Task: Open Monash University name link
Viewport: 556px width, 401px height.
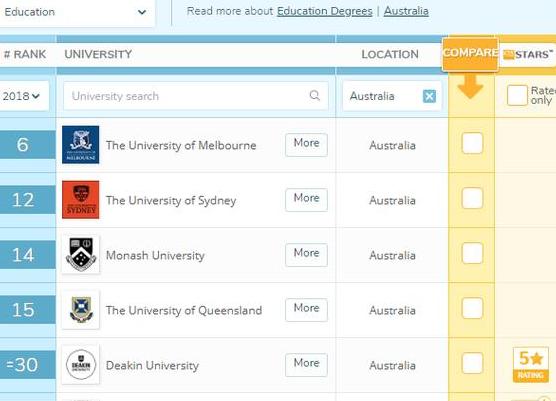Action: click(x=155, y=255)
